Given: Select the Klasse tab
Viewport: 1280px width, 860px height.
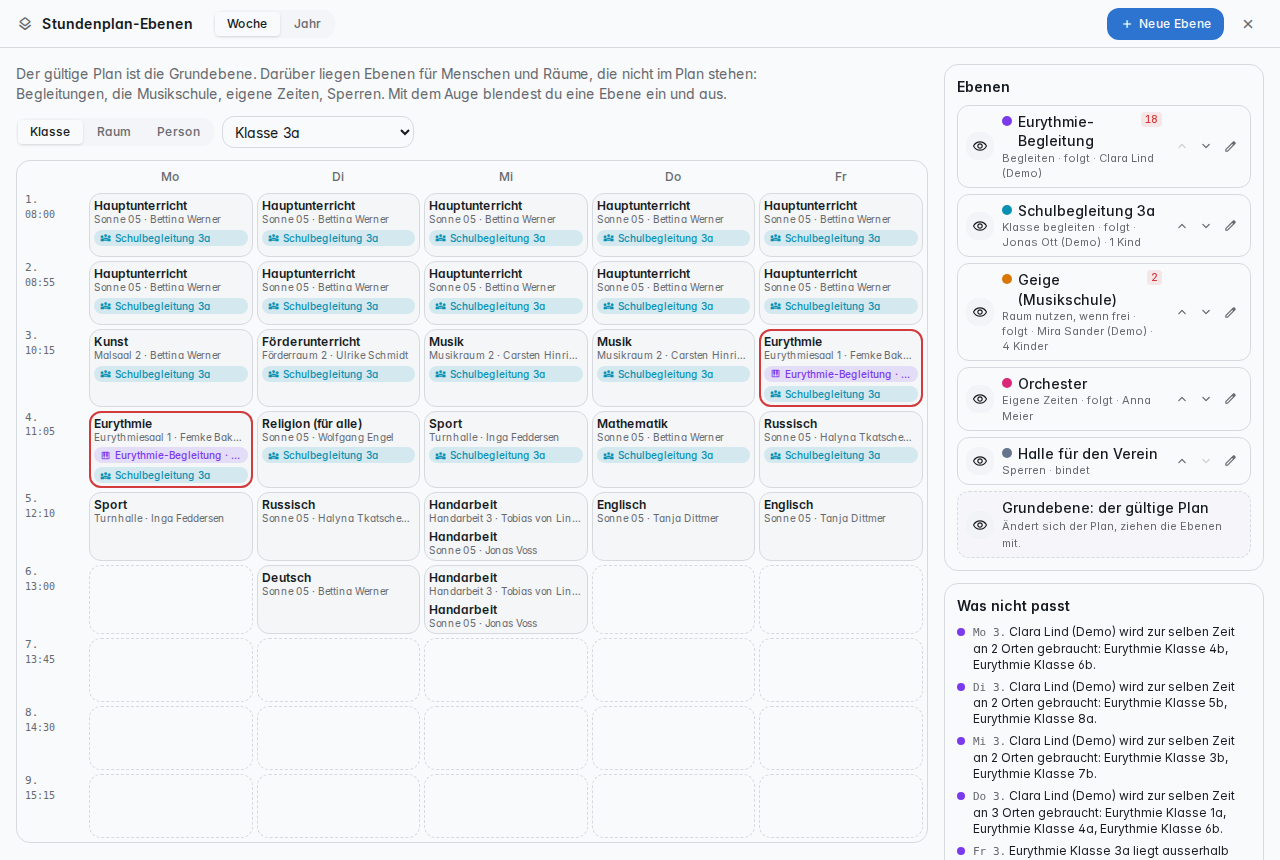Looking at the screenshot, I should pos(50,132).
